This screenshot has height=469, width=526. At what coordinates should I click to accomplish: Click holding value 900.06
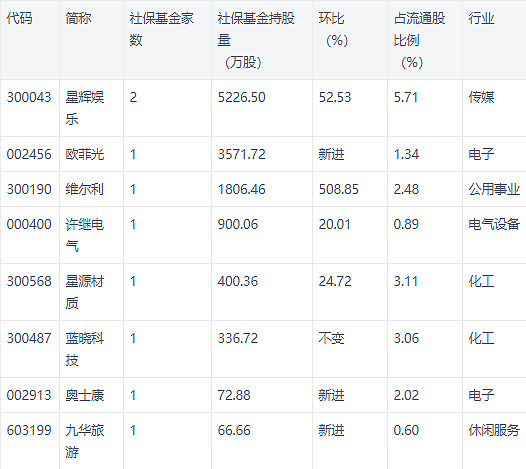238,224
